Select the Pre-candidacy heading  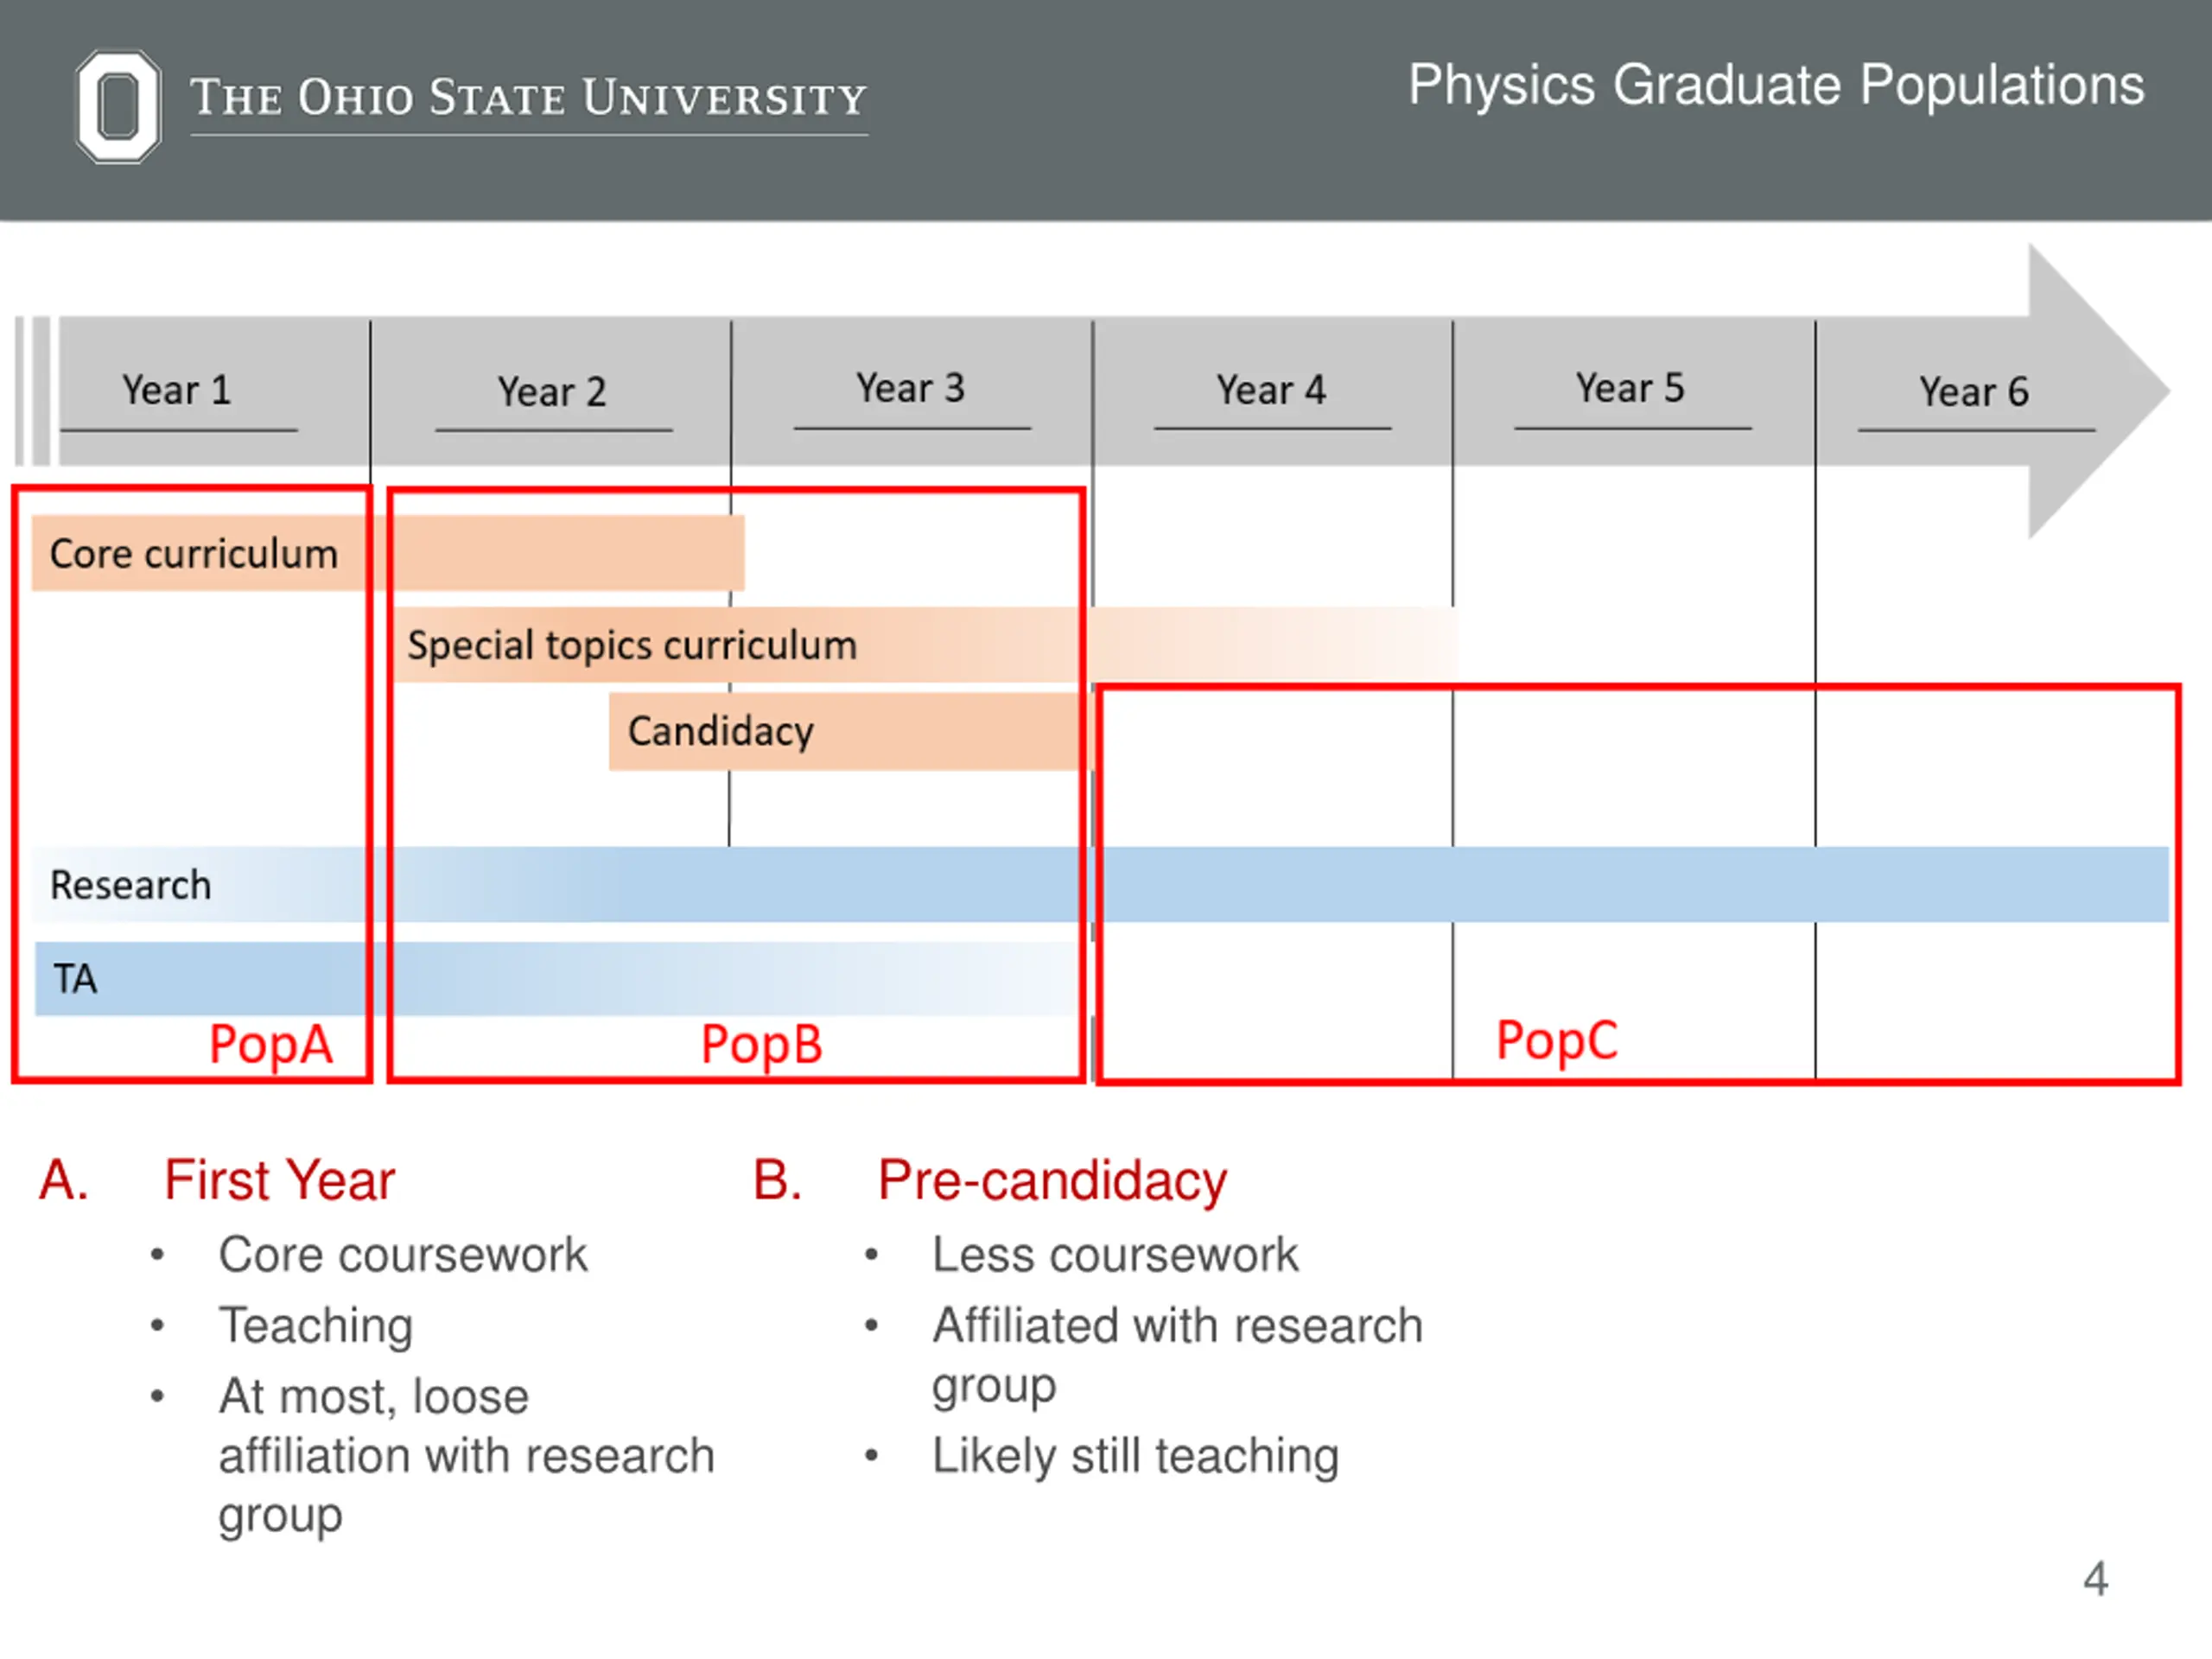[1052, 1181]
